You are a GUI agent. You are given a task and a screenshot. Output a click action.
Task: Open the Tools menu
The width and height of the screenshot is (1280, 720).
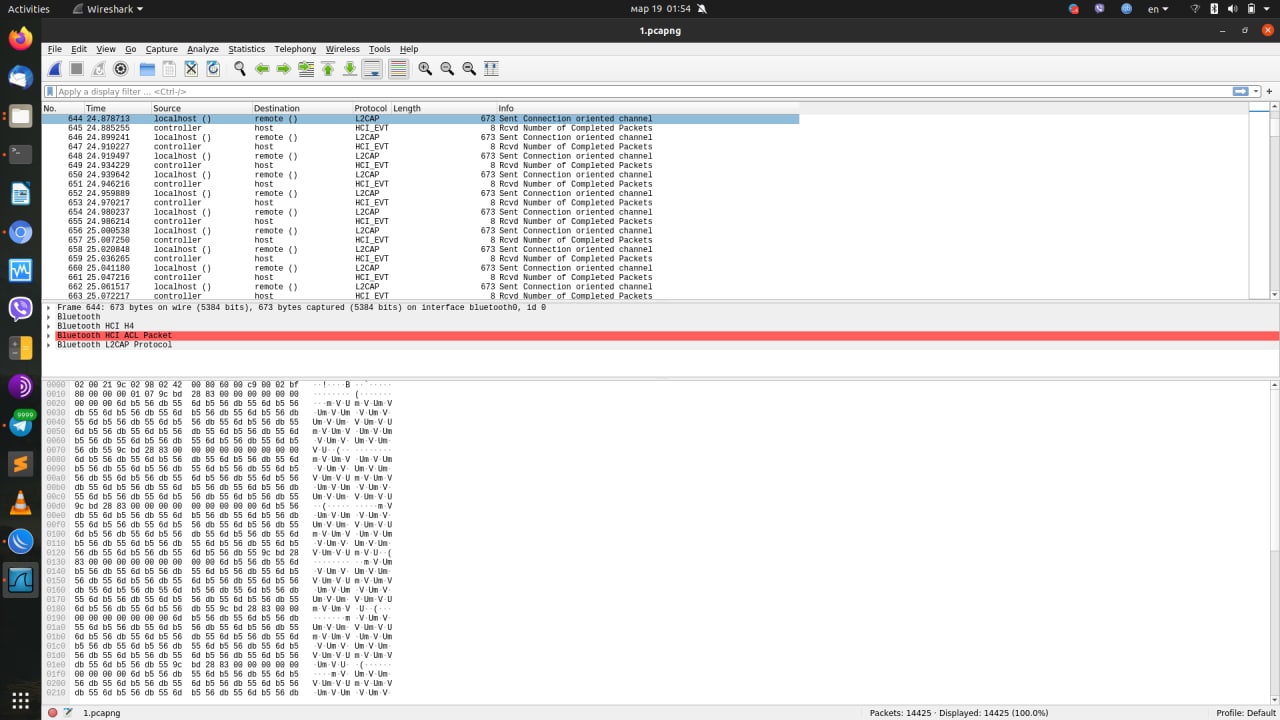[380, 49]
